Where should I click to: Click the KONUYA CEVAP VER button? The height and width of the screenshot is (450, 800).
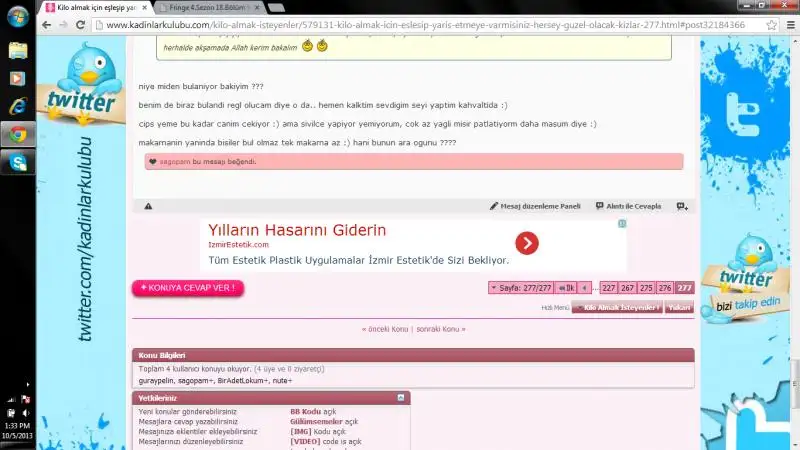pos(188,288)
